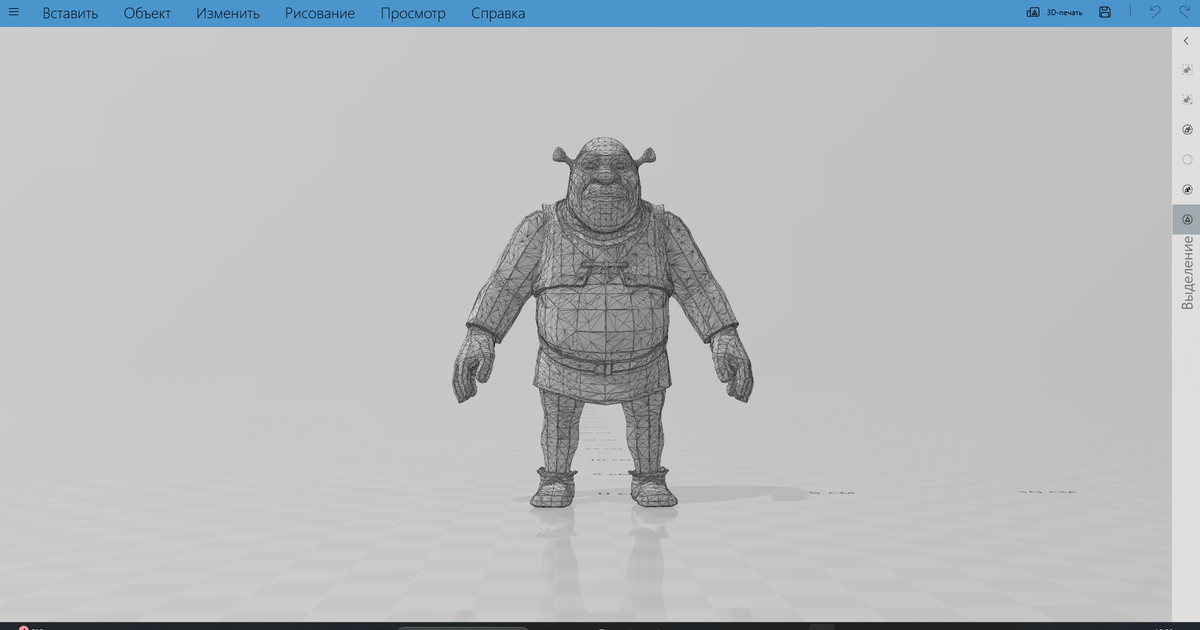The width and height of the screenshot is (1200, 630).
Task: Toggle the empty circle selection mode
Action: click(x=1186, y=158)
